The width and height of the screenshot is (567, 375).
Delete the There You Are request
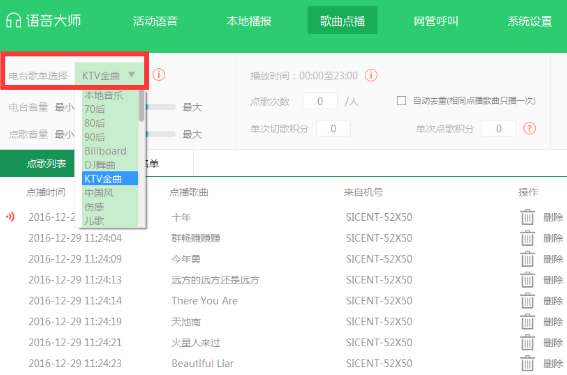[553, 301]
